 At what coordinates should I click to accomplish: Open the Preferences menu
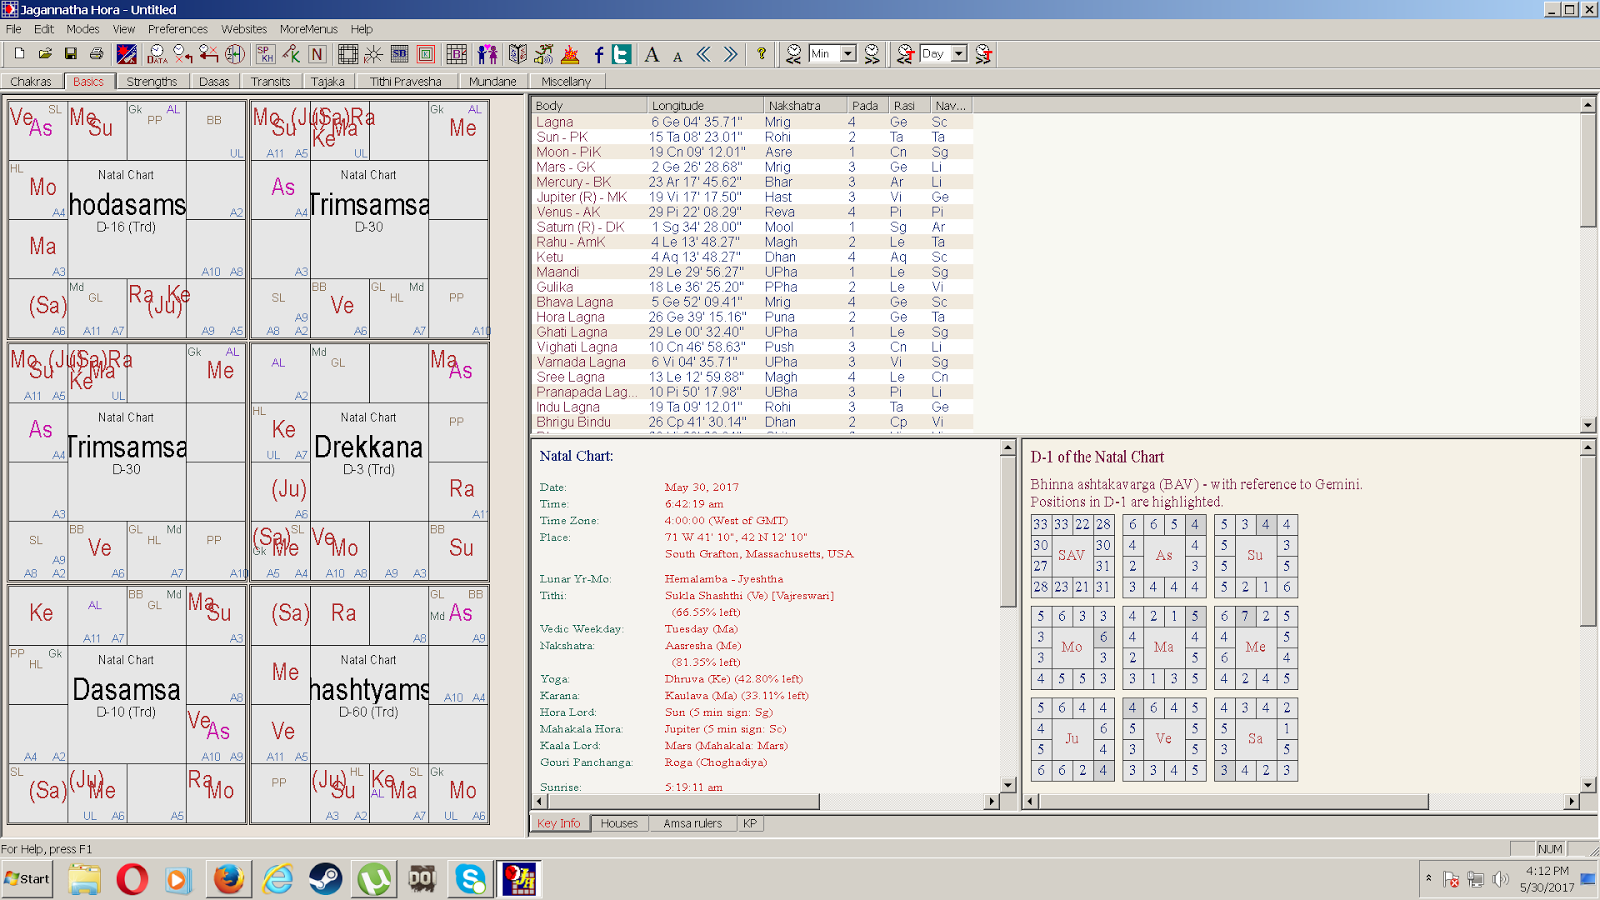pyautogui.click(x=178, y=29)
